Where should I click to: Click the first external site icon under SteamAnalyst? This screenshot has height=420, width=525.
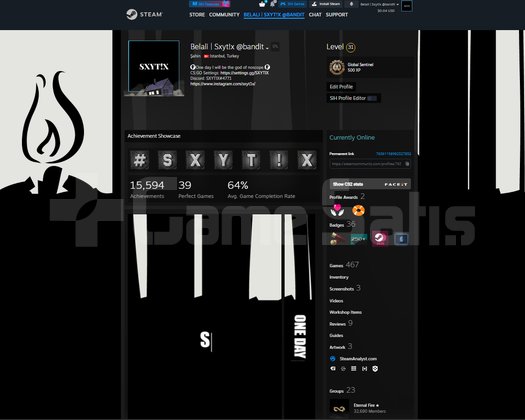pyautogui.click(x=333, y=368)
